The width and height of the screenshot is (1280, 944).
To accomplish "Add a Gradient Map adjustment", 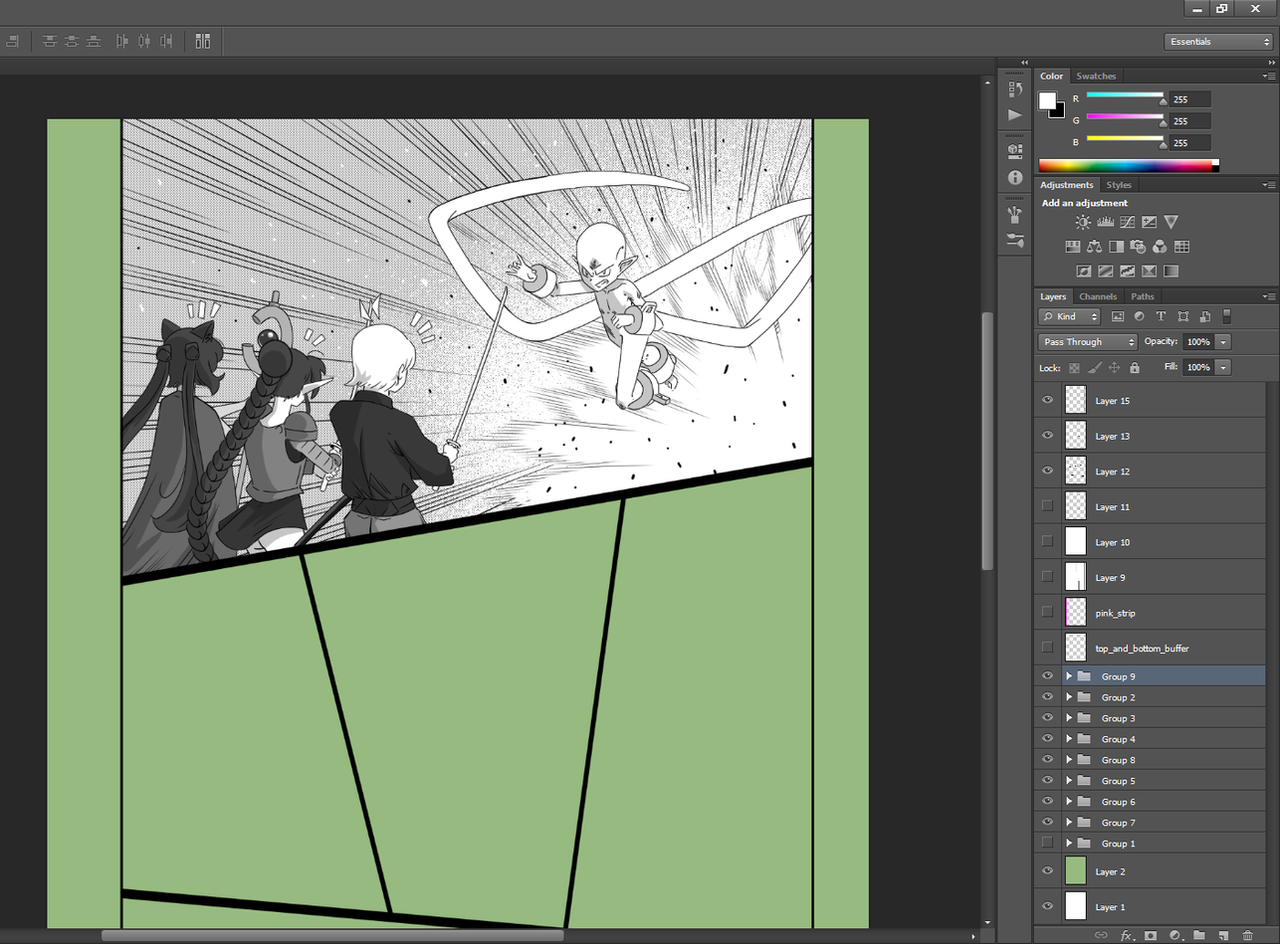I will (1171, 271).
